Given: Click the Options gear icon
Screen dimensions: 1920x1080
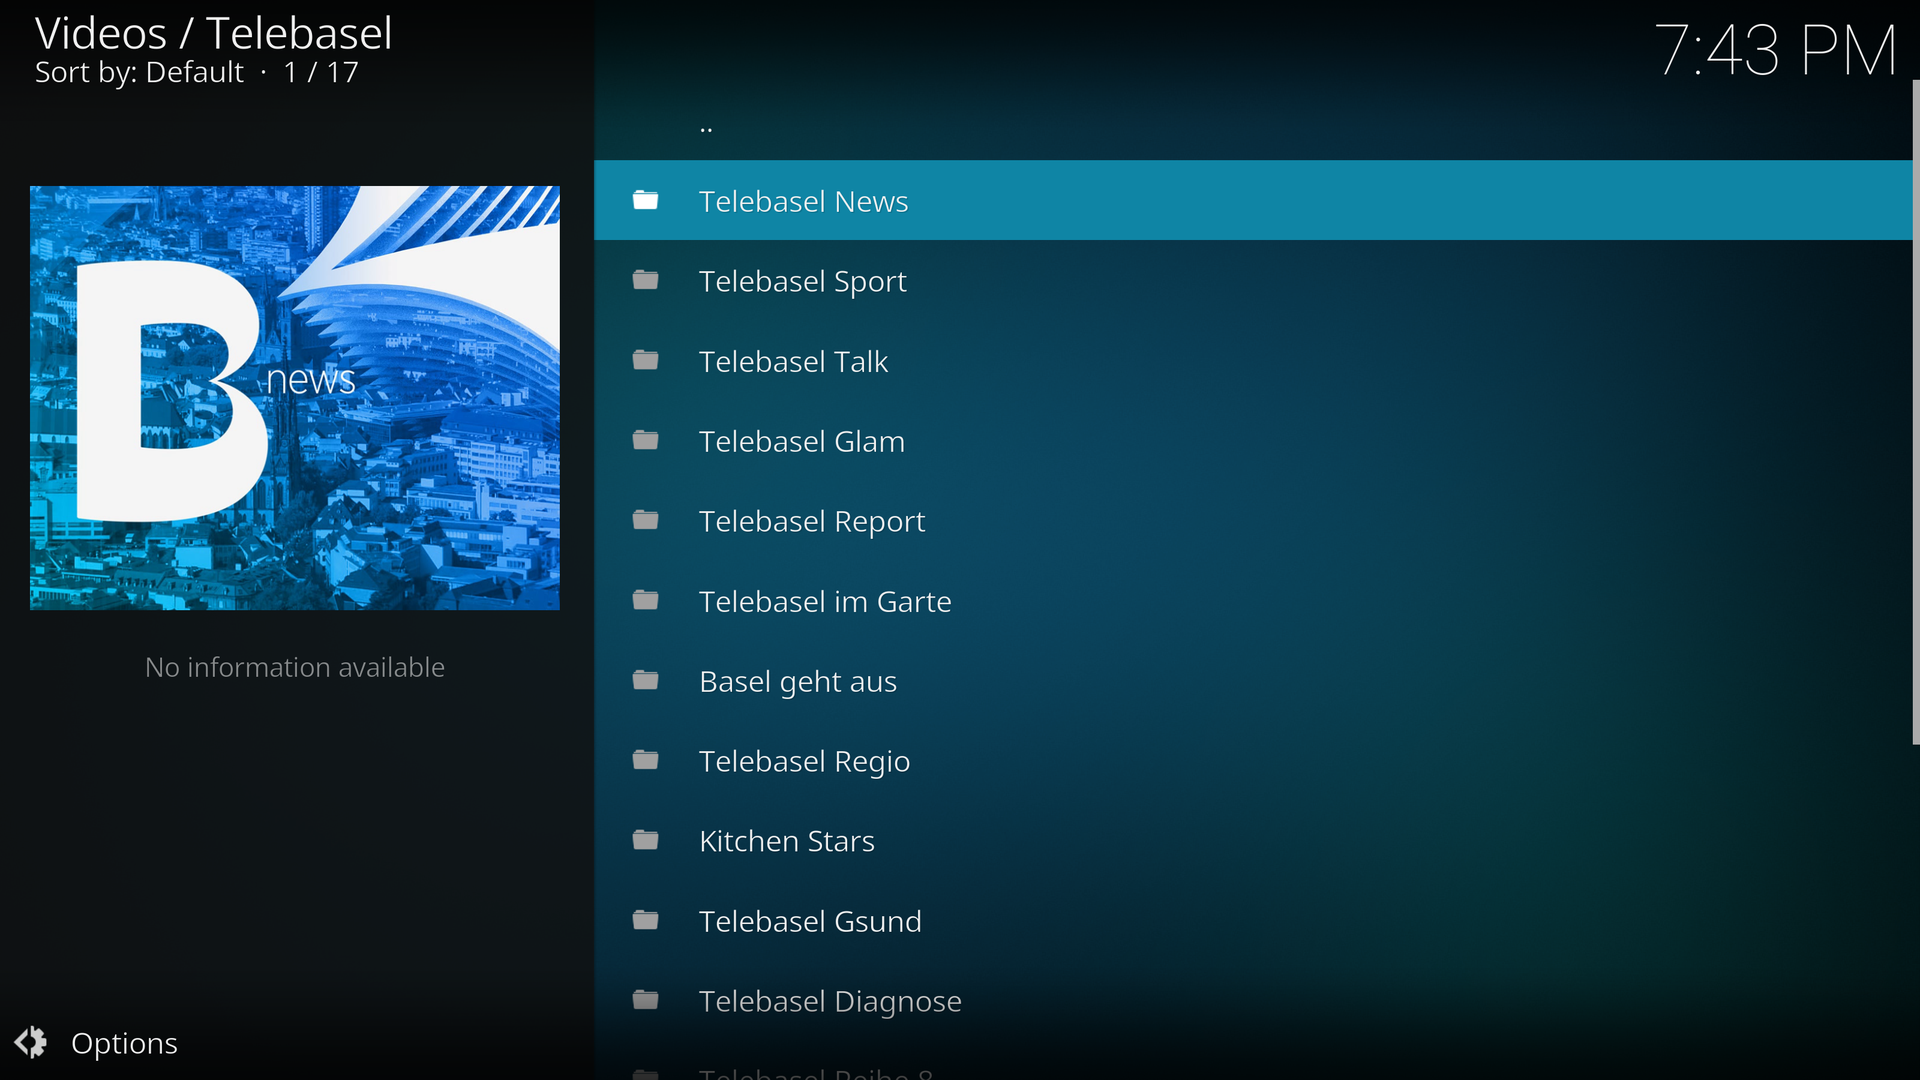Looking at the screenshot, I should 31,1042.
